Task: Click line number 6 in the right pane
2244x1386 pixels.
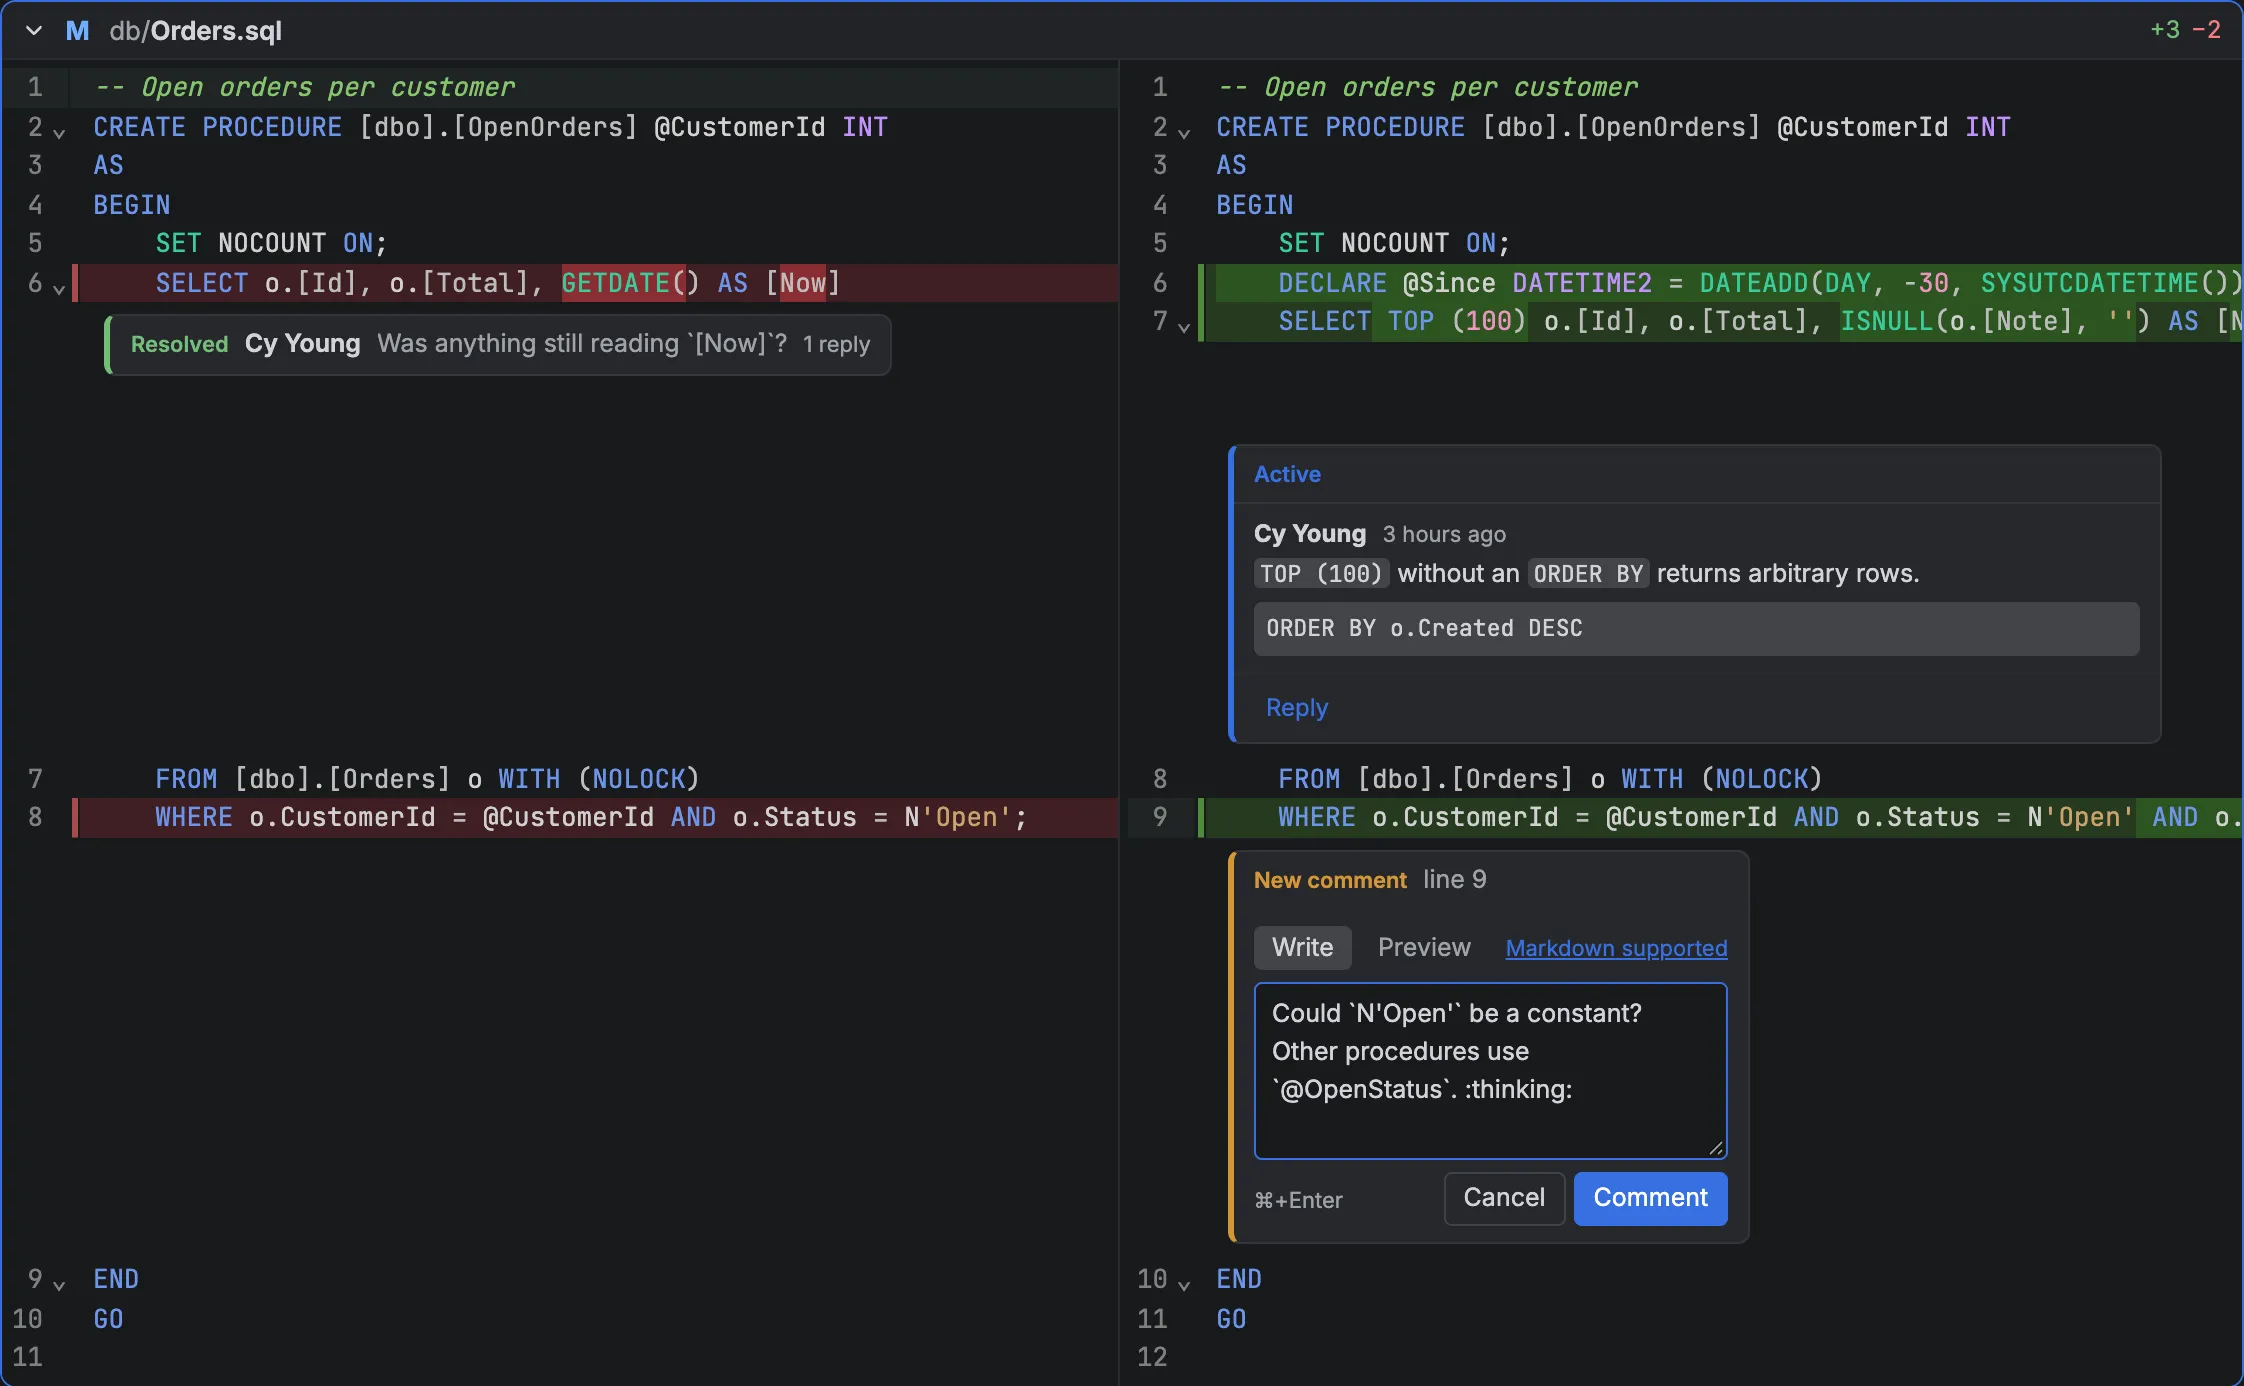Action: coord(1159,283)
